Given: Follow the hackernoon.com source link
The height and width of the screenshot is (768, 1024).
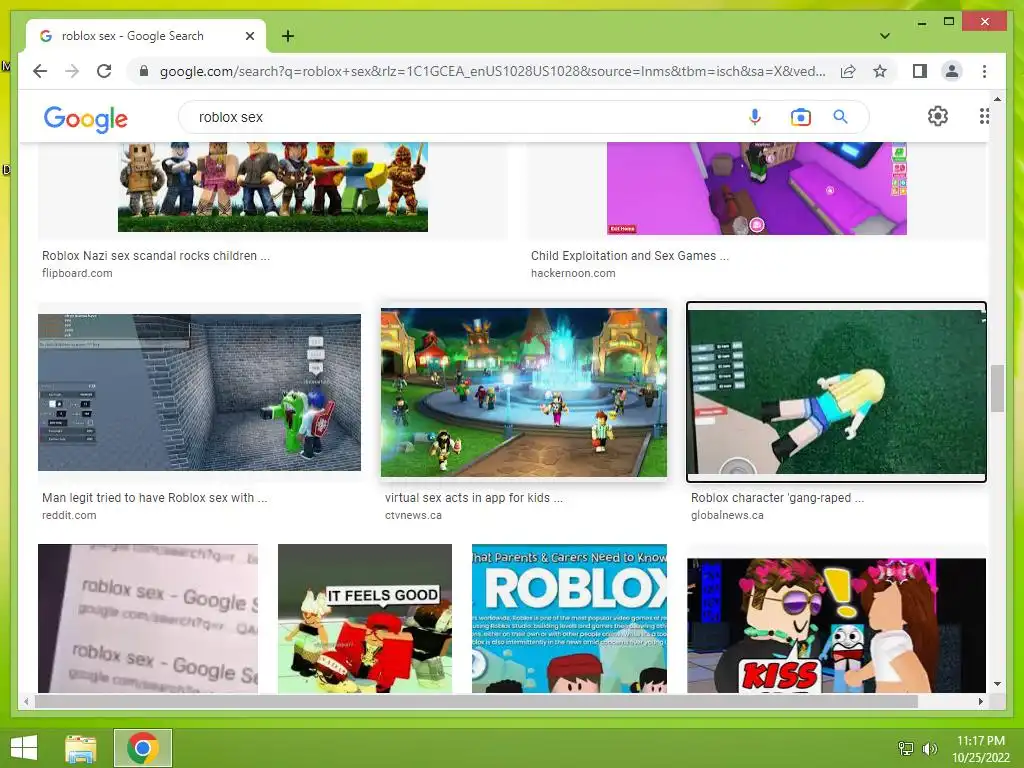Looking at the screenshot, I should [x=573, y=273].
